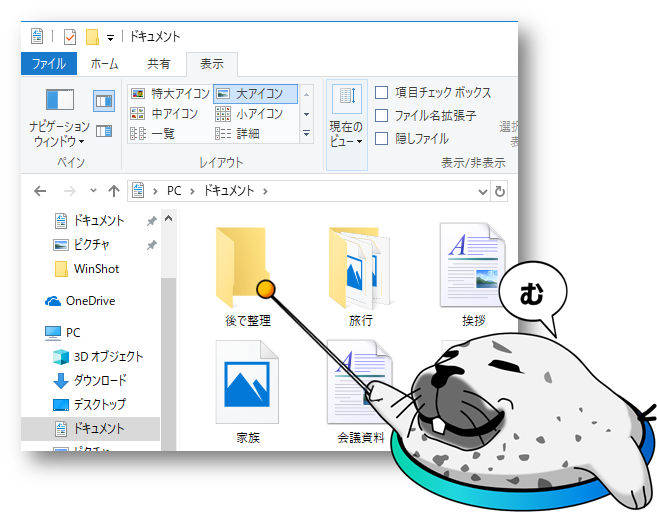Expand the chevron after ドキュメント in address bar

265,191
